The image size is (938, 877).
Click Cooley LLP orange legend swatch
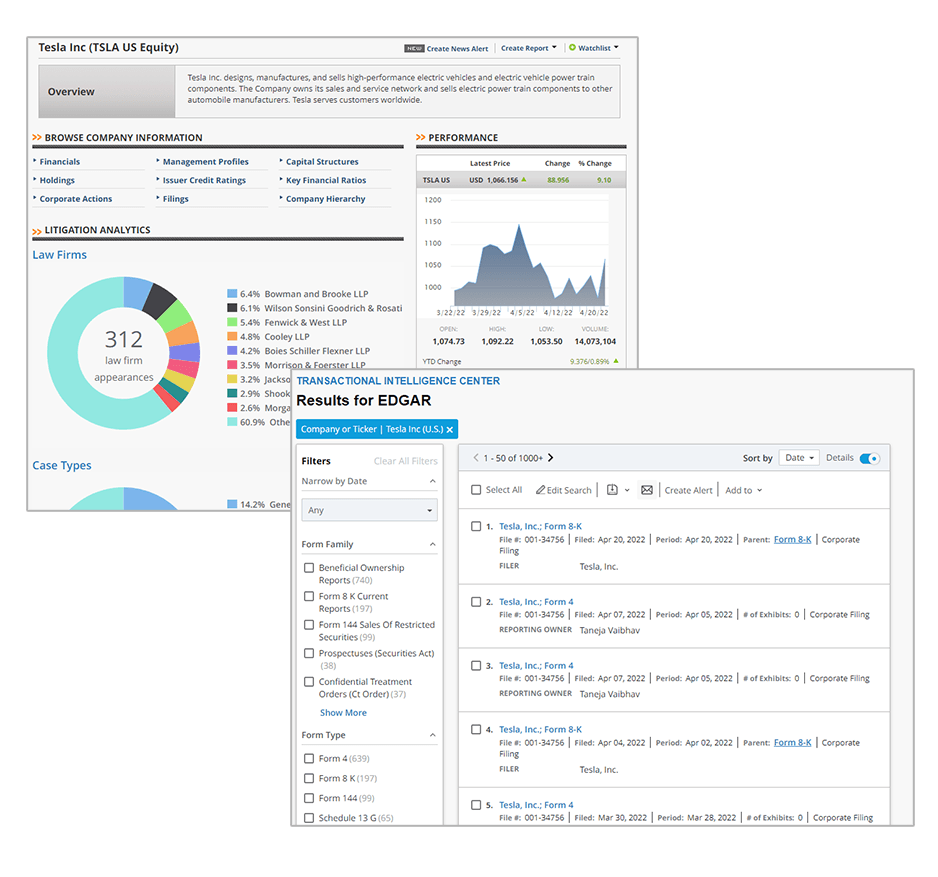click(x=232, y=337)
